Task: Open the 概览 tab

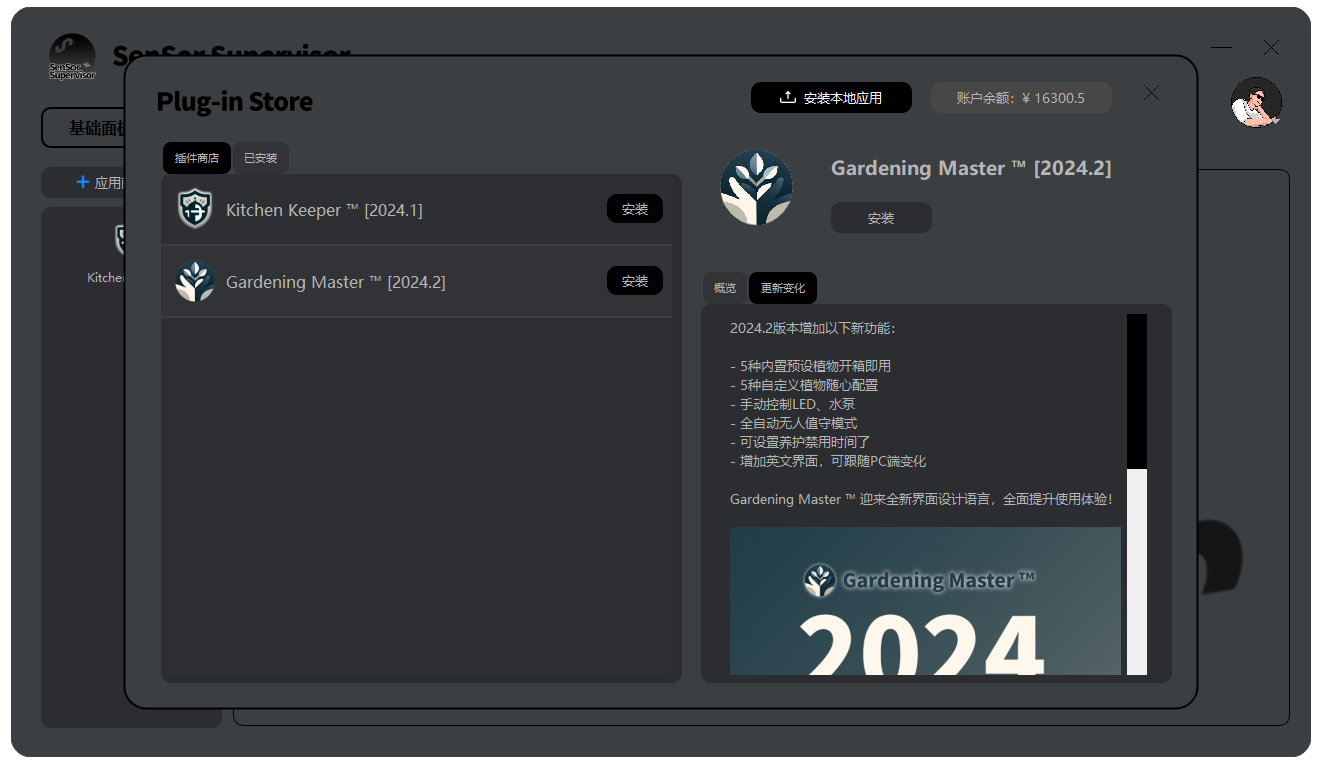Action: (725, 288)
